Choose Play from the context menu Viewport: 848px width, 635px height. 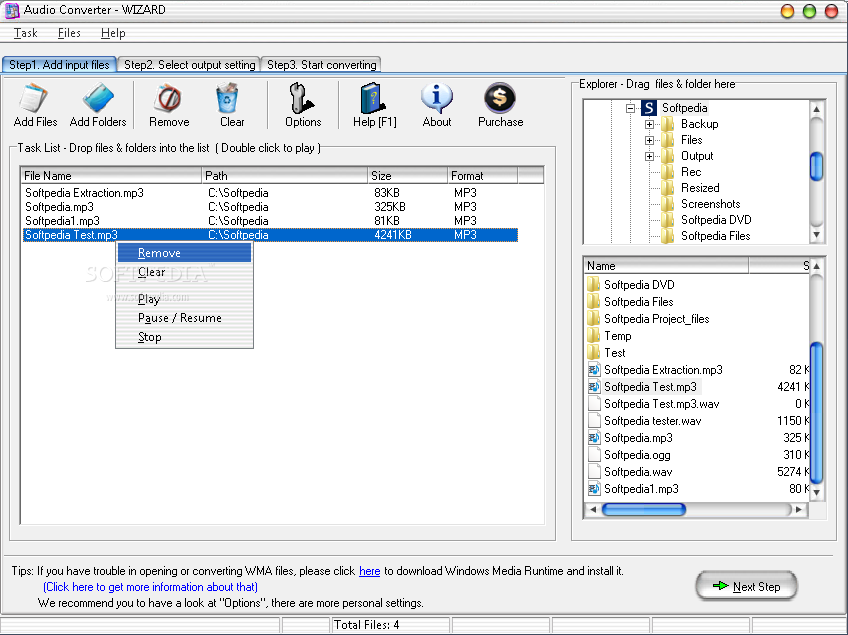click(x=184, y=299)
